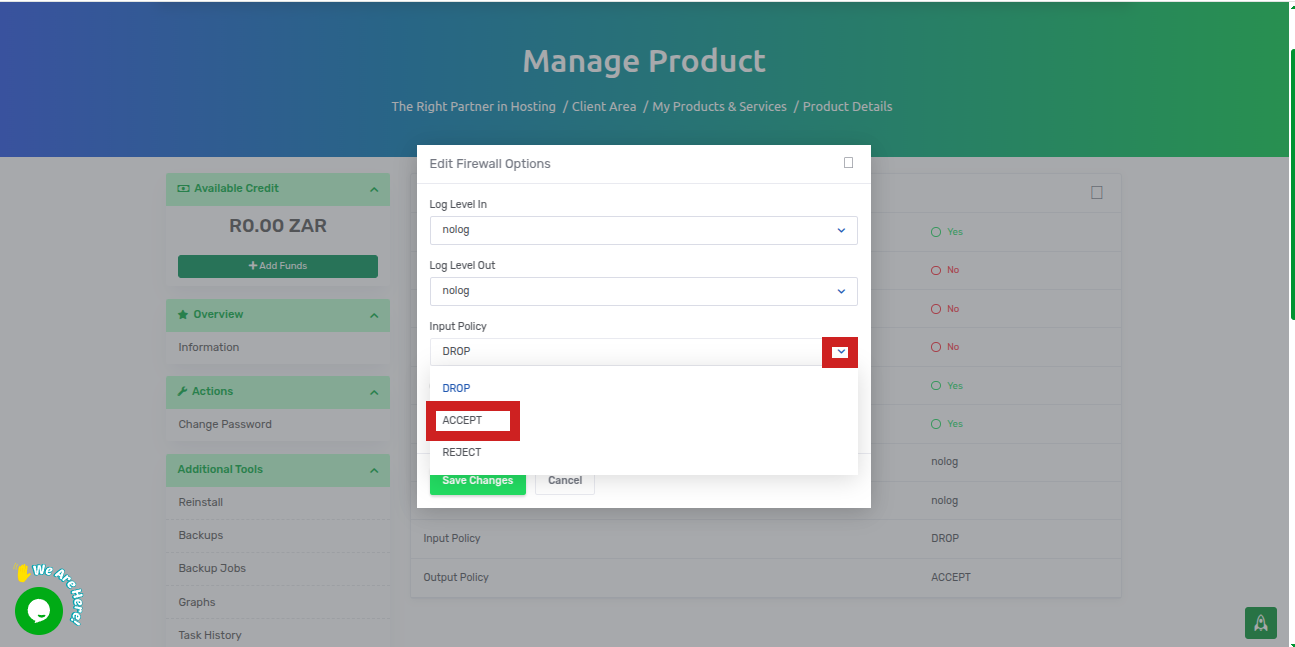Select REJECT from the Input Policy list
Screen dimensions: 1295x647
(x=462, y=452)
